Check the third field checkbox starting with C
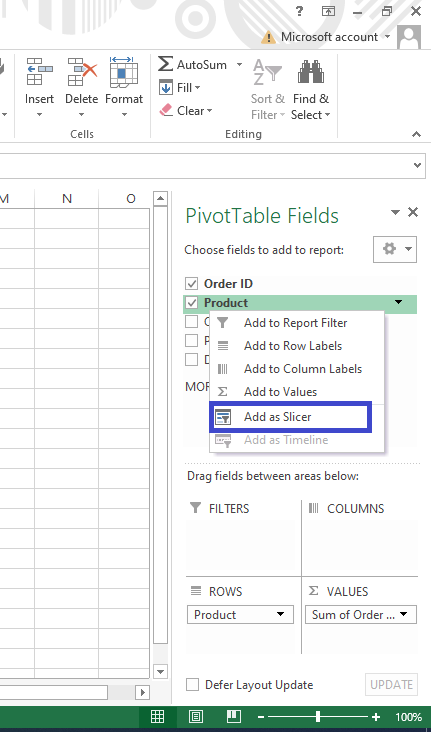431x732 pixels. (191, 322)
